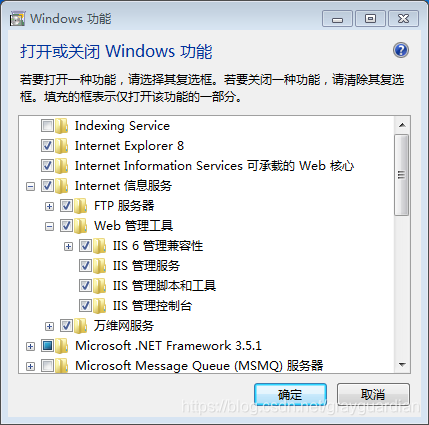
Task: Click the FTP 服务器 folder icon
Action: pos(81,206)
